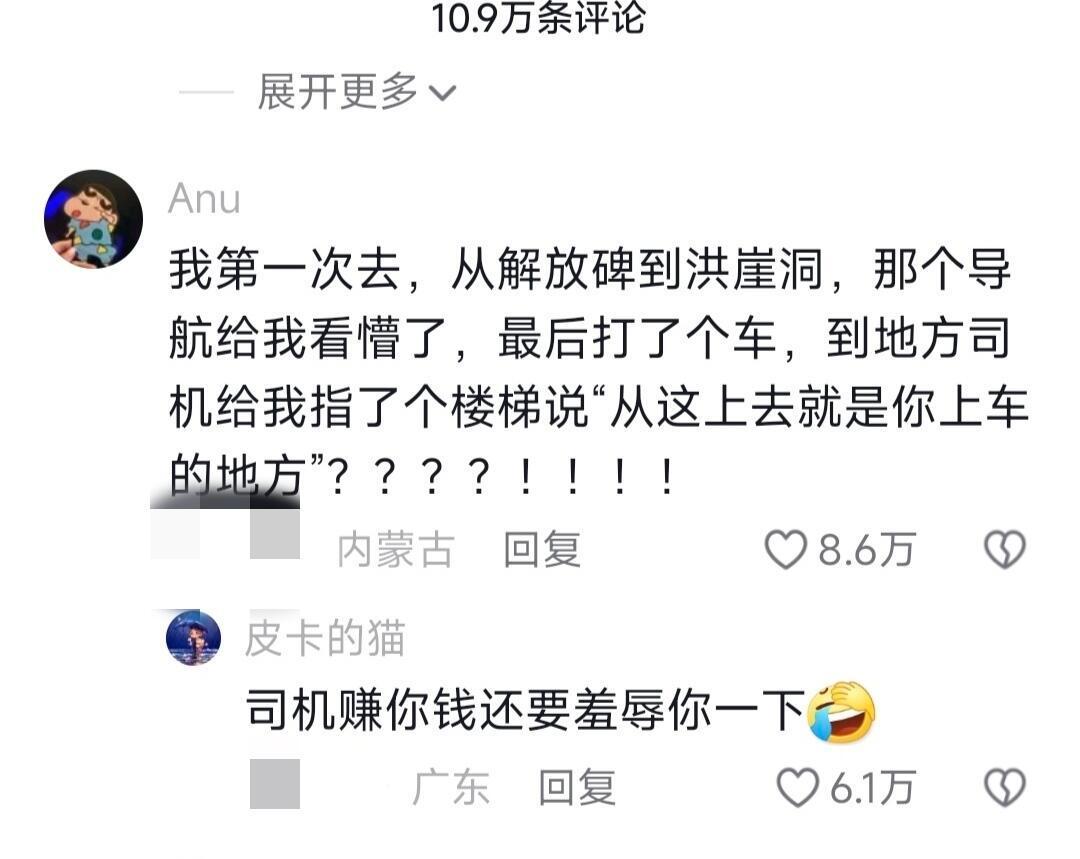Select Anu's comment text about 洪崖洞
The image size is (1080, 859).
(x=598, y=373)
